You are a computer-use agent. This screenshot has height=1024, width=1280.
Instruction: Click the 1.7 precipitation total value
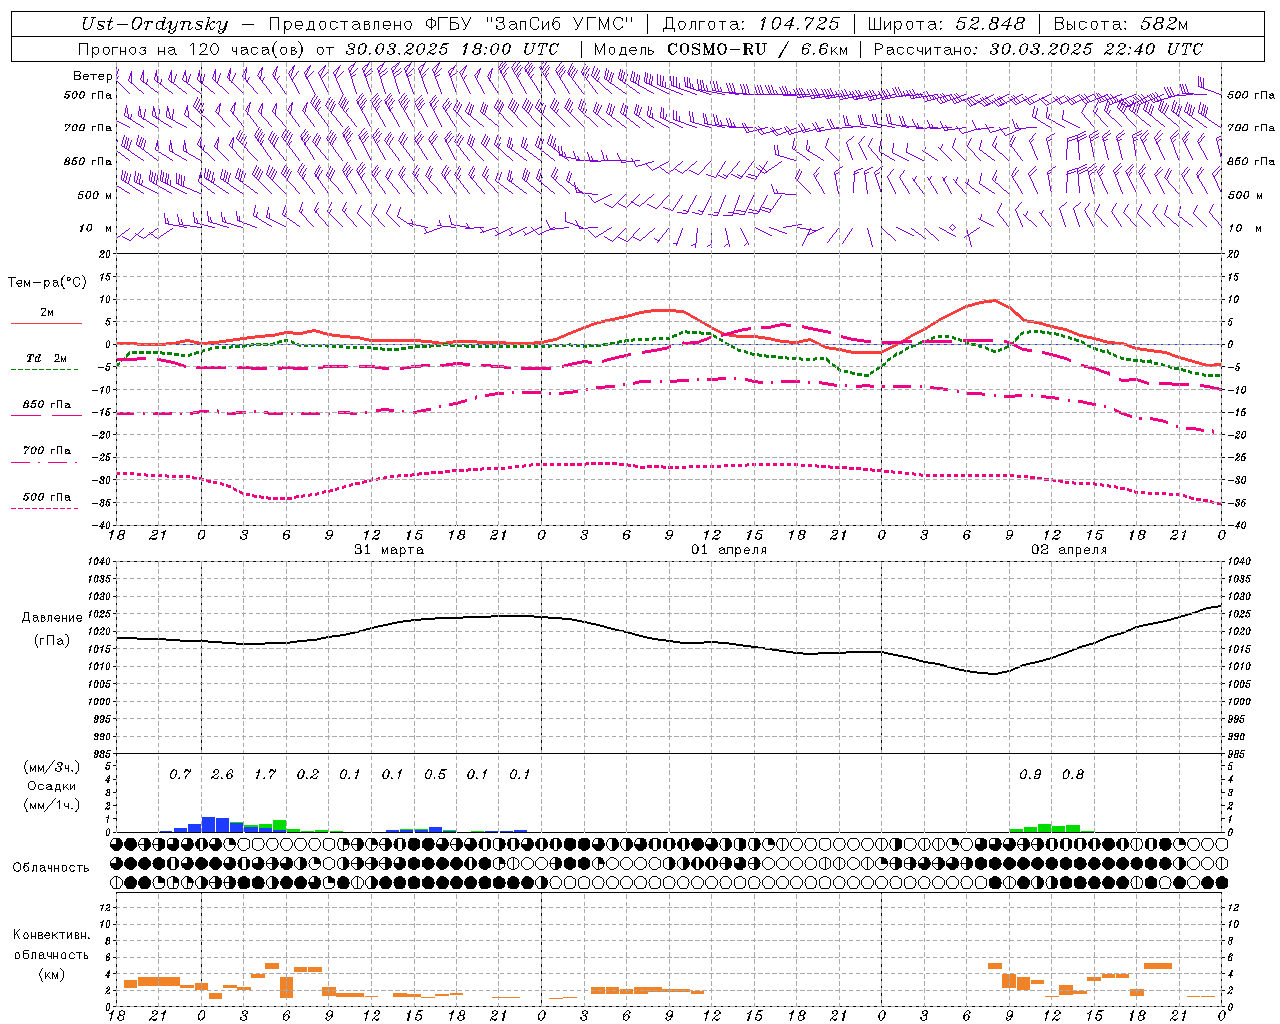point(265,775)
